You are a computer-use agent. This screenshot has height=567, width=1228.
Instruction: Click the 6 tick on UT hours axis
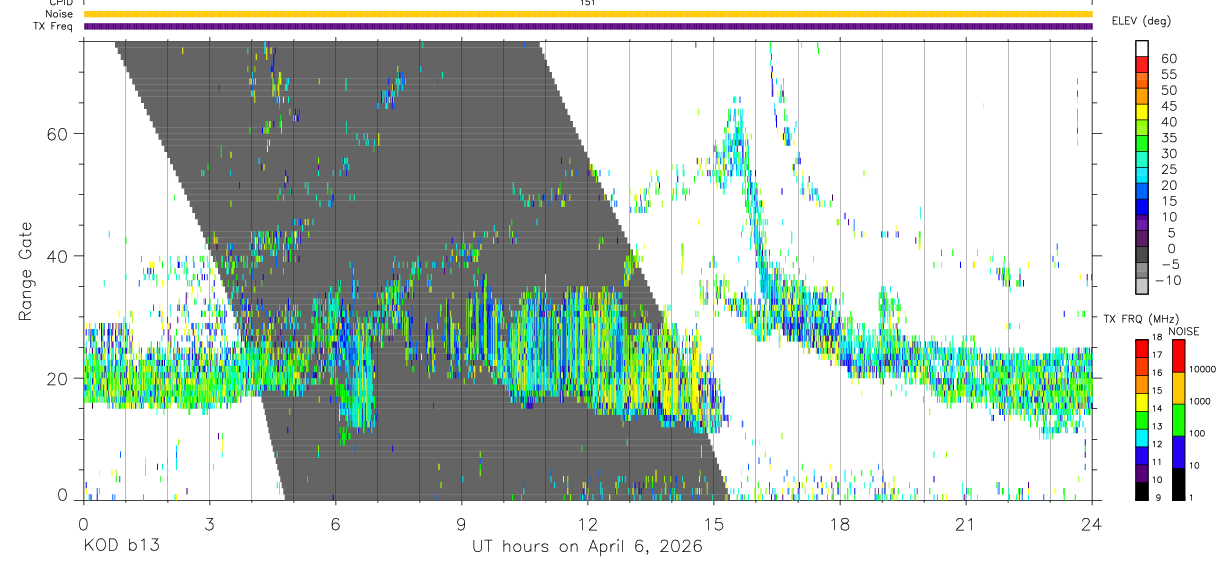tap(335, 524)
